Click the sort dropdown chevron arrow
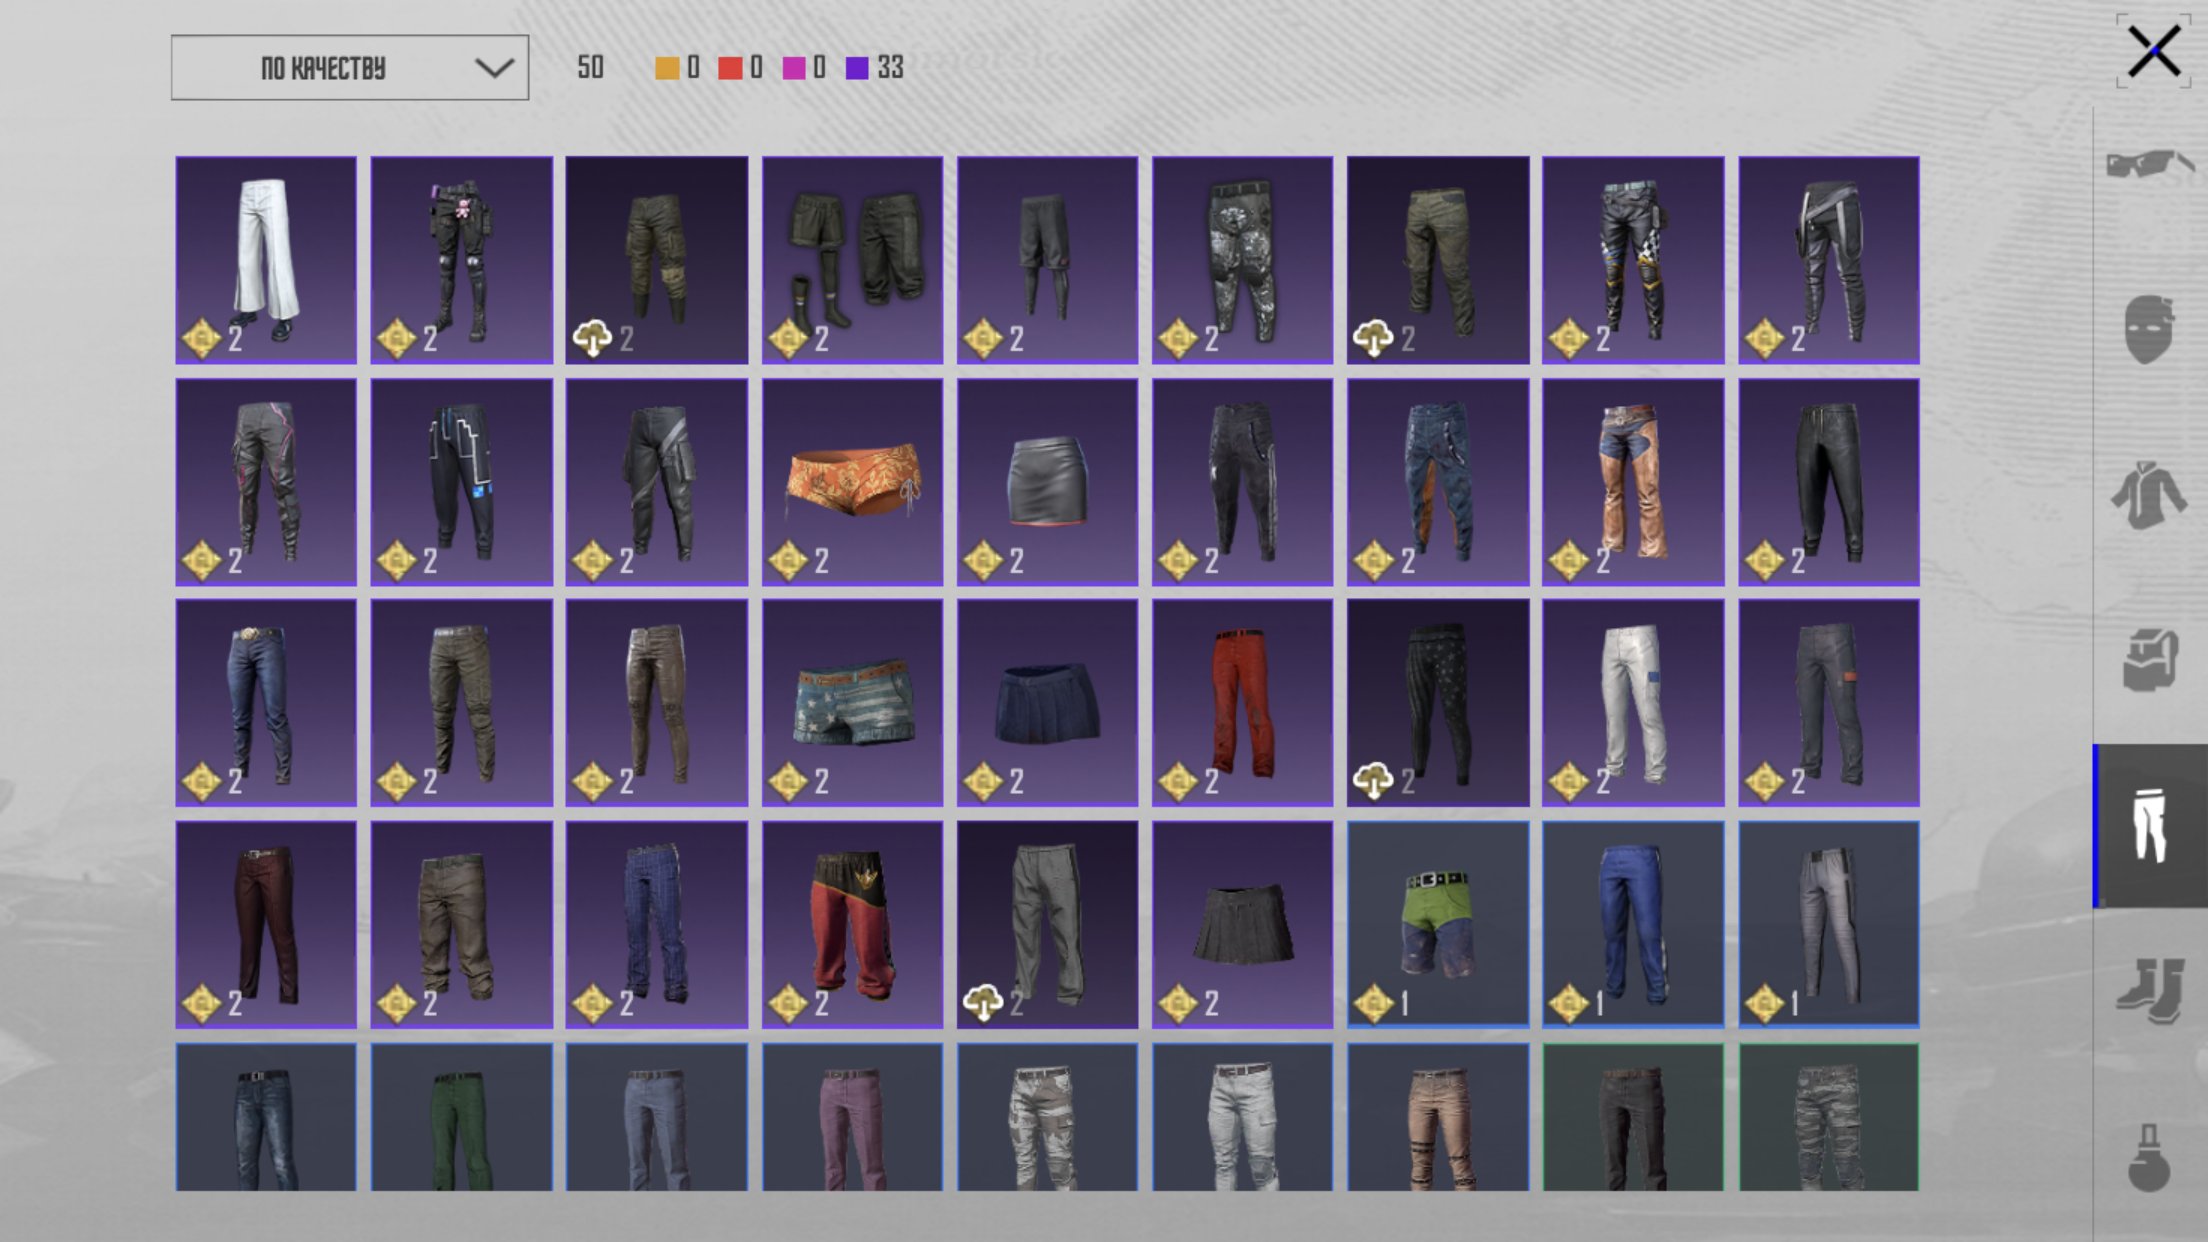 [494, 68]
